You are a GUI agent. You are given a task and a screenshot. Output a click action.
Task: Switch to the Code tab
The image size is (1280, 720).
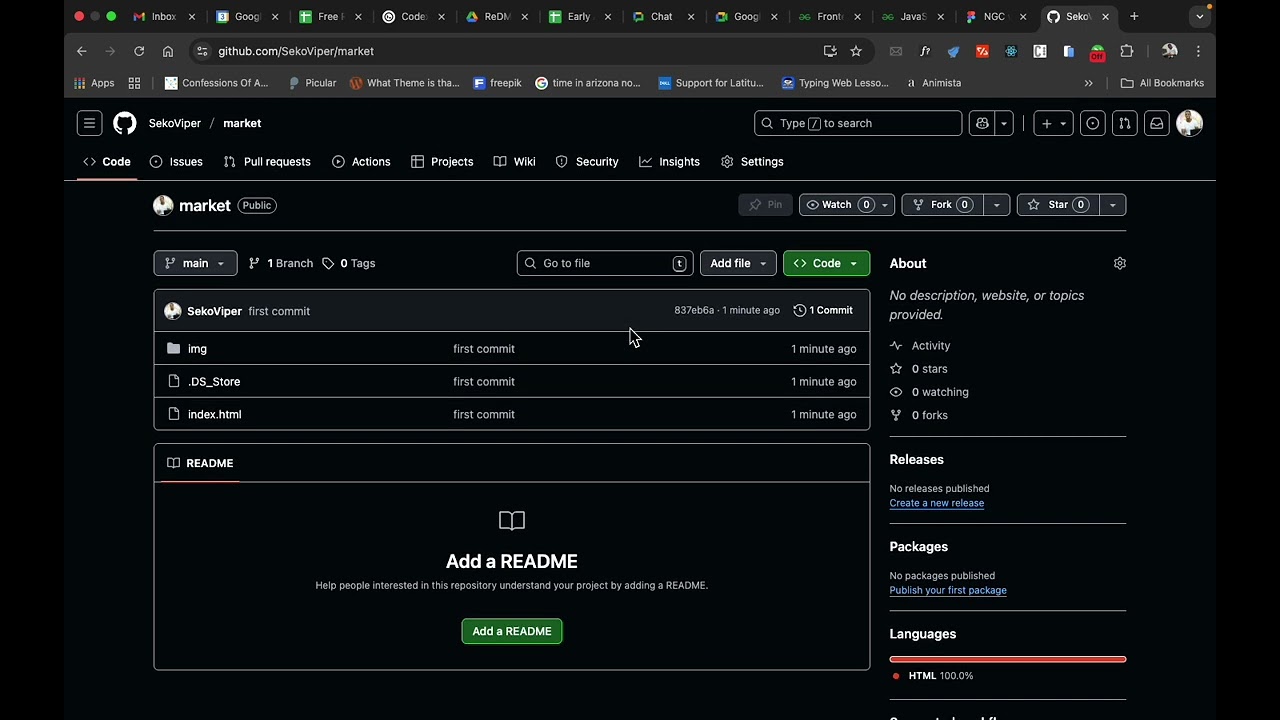pos(107,162)
